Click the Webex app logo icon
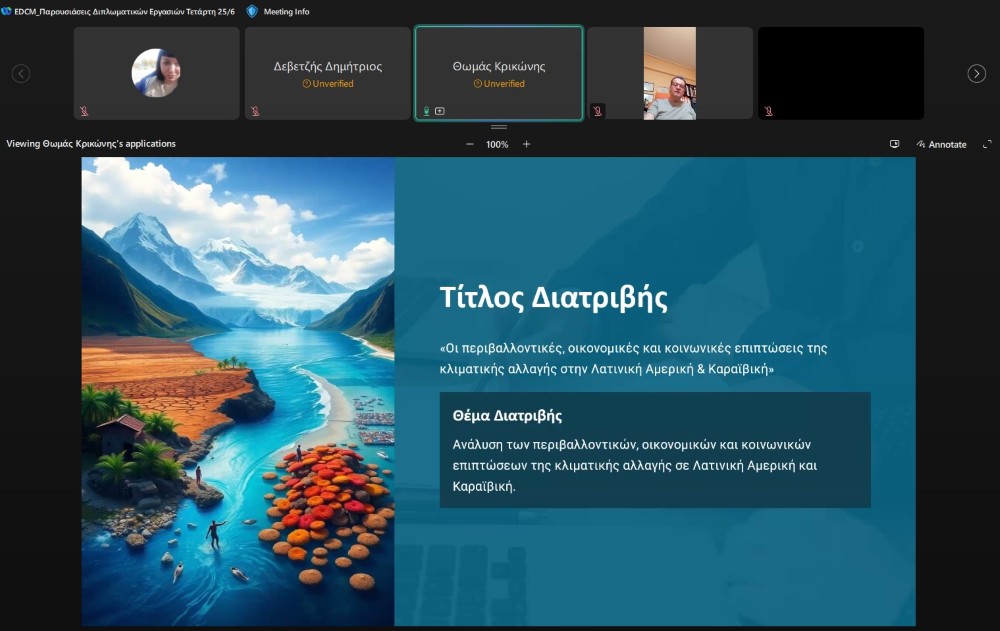The image size is (1000, 631). pyautogui.click(x=7, y=11)
